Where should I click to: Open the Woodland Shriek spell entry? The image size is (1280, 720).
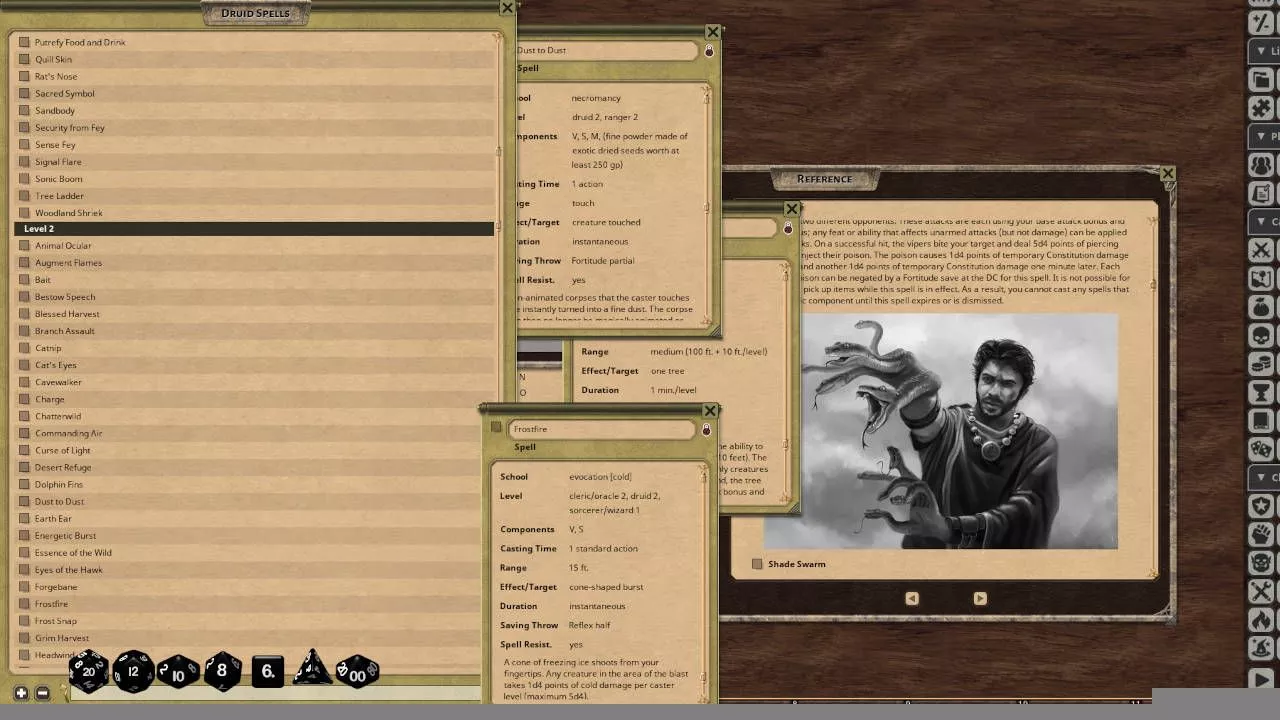68,213
